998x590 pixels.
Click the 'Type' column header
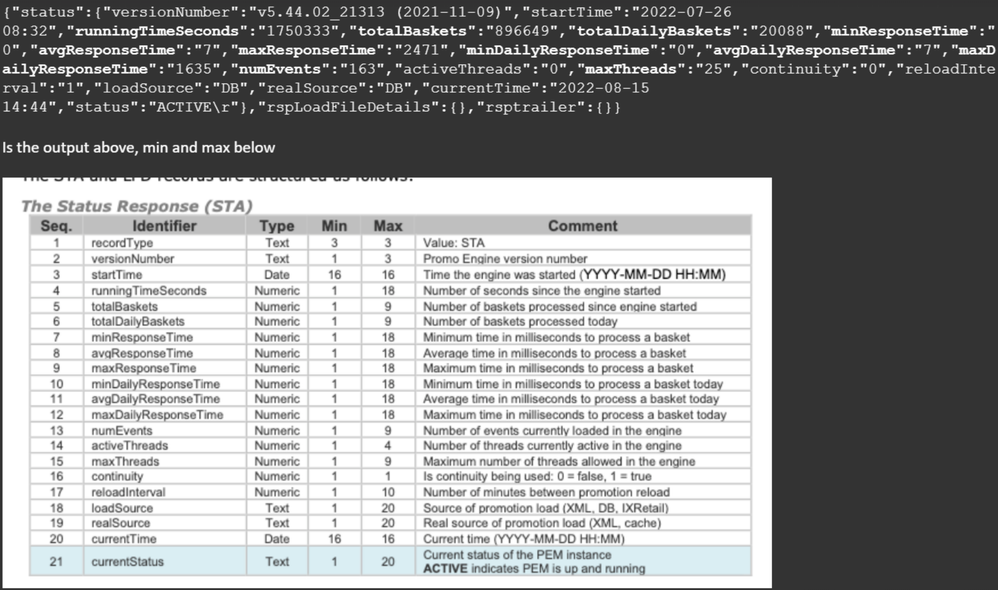[277, 226]
